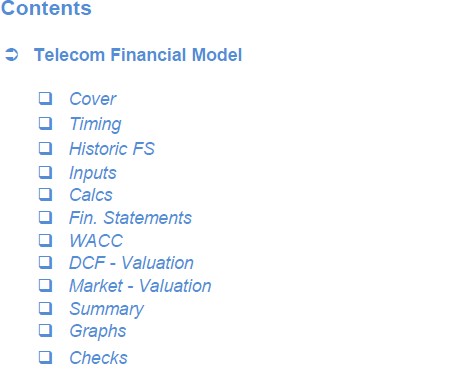Go to the Timing sheet
This screenshot has width=462, height=382.
point(95,124)
